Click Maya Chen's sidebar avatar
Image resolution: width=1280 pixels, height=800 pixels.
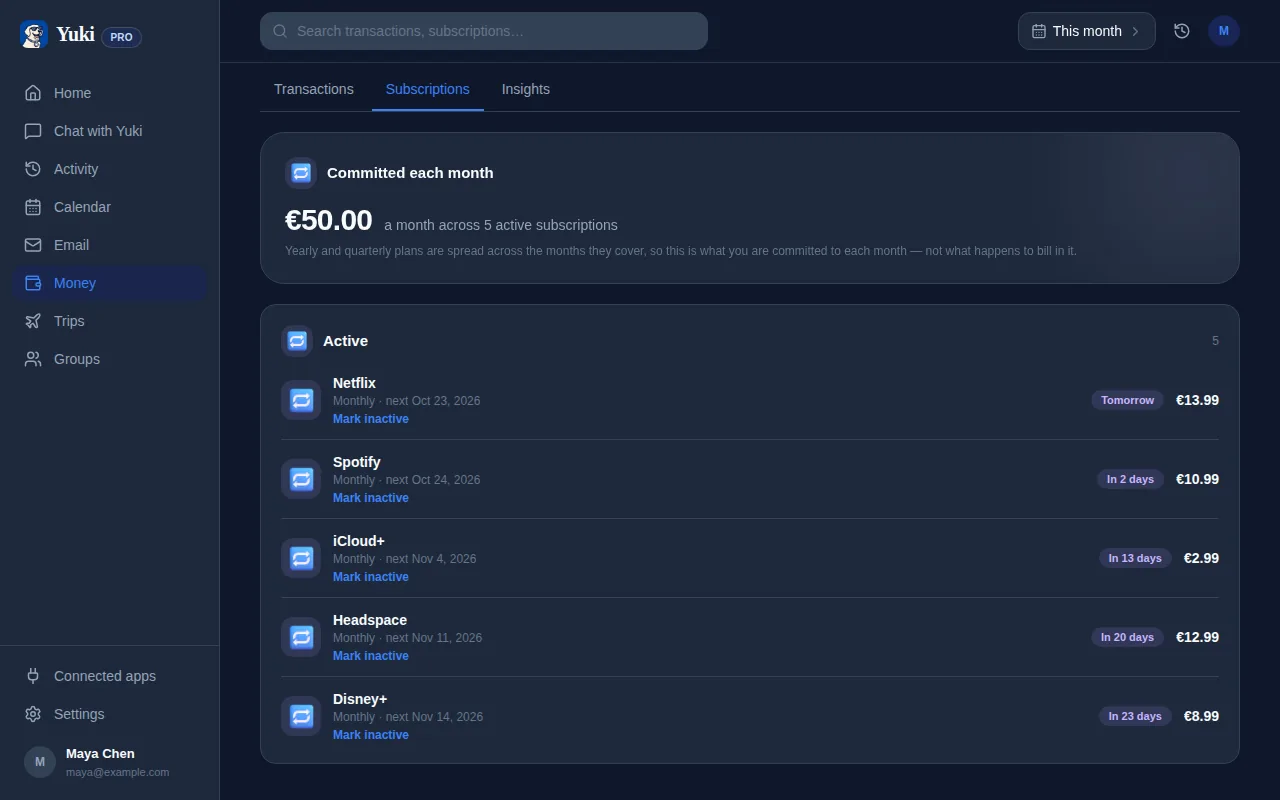tap(40, 762)
